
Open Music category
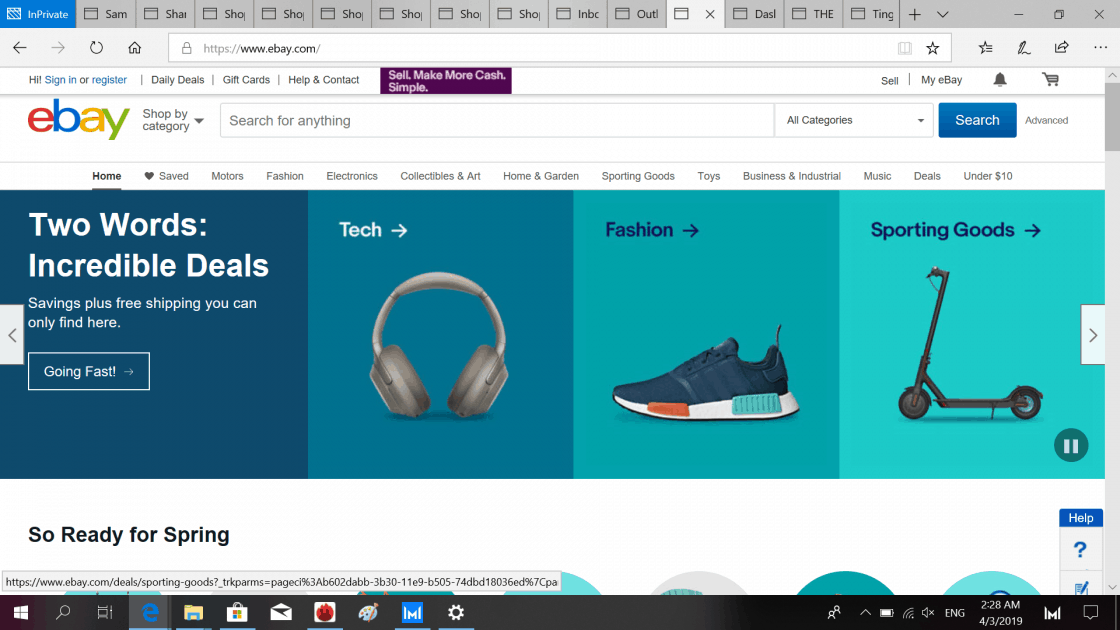(x=877, y=176)
